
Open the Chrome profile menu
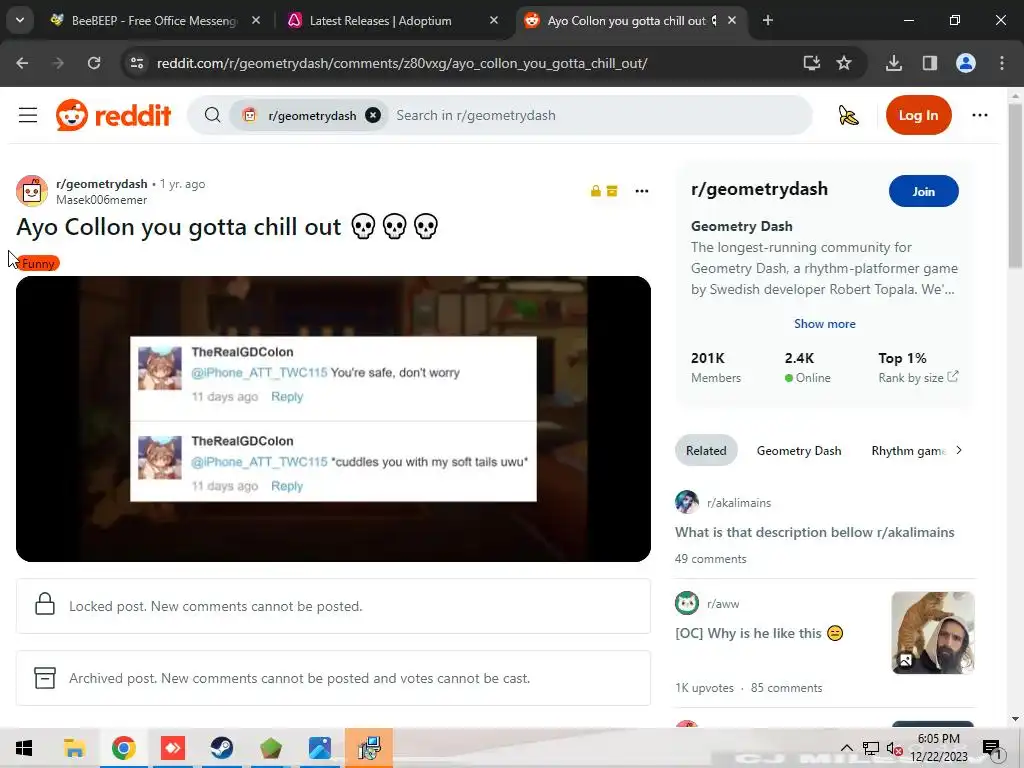point(966,63)
